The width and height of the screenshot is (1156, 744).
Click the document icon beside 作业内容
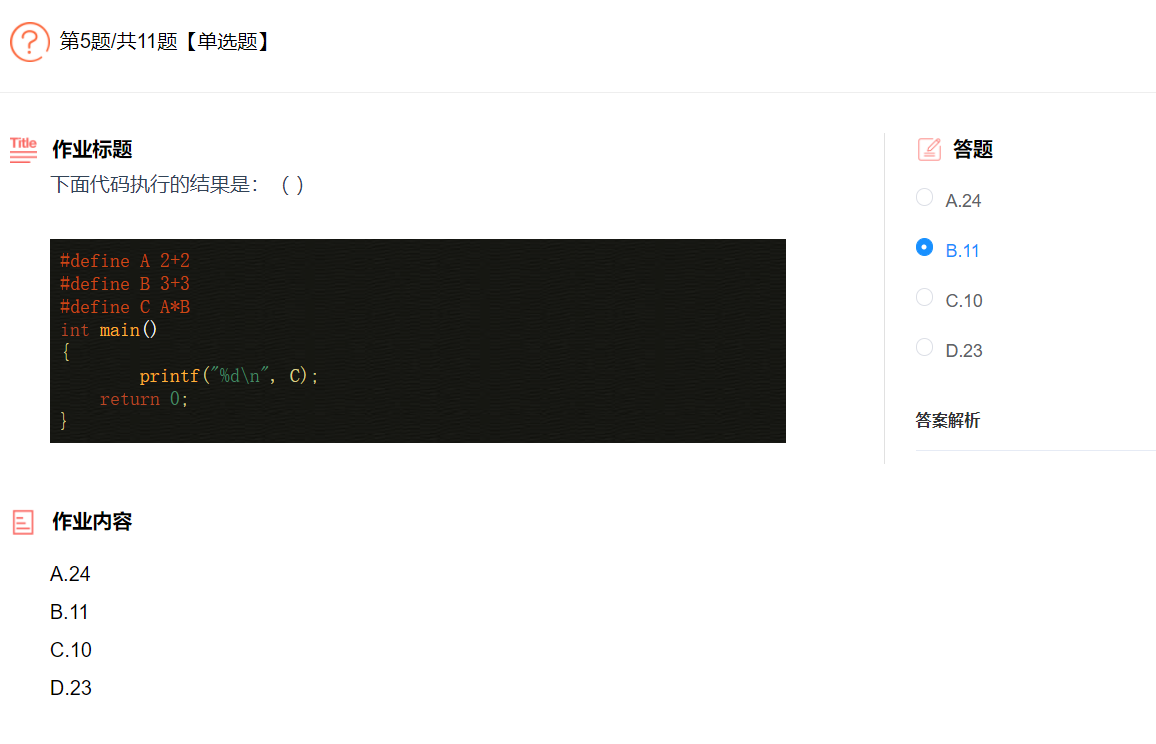coord(23,522)
